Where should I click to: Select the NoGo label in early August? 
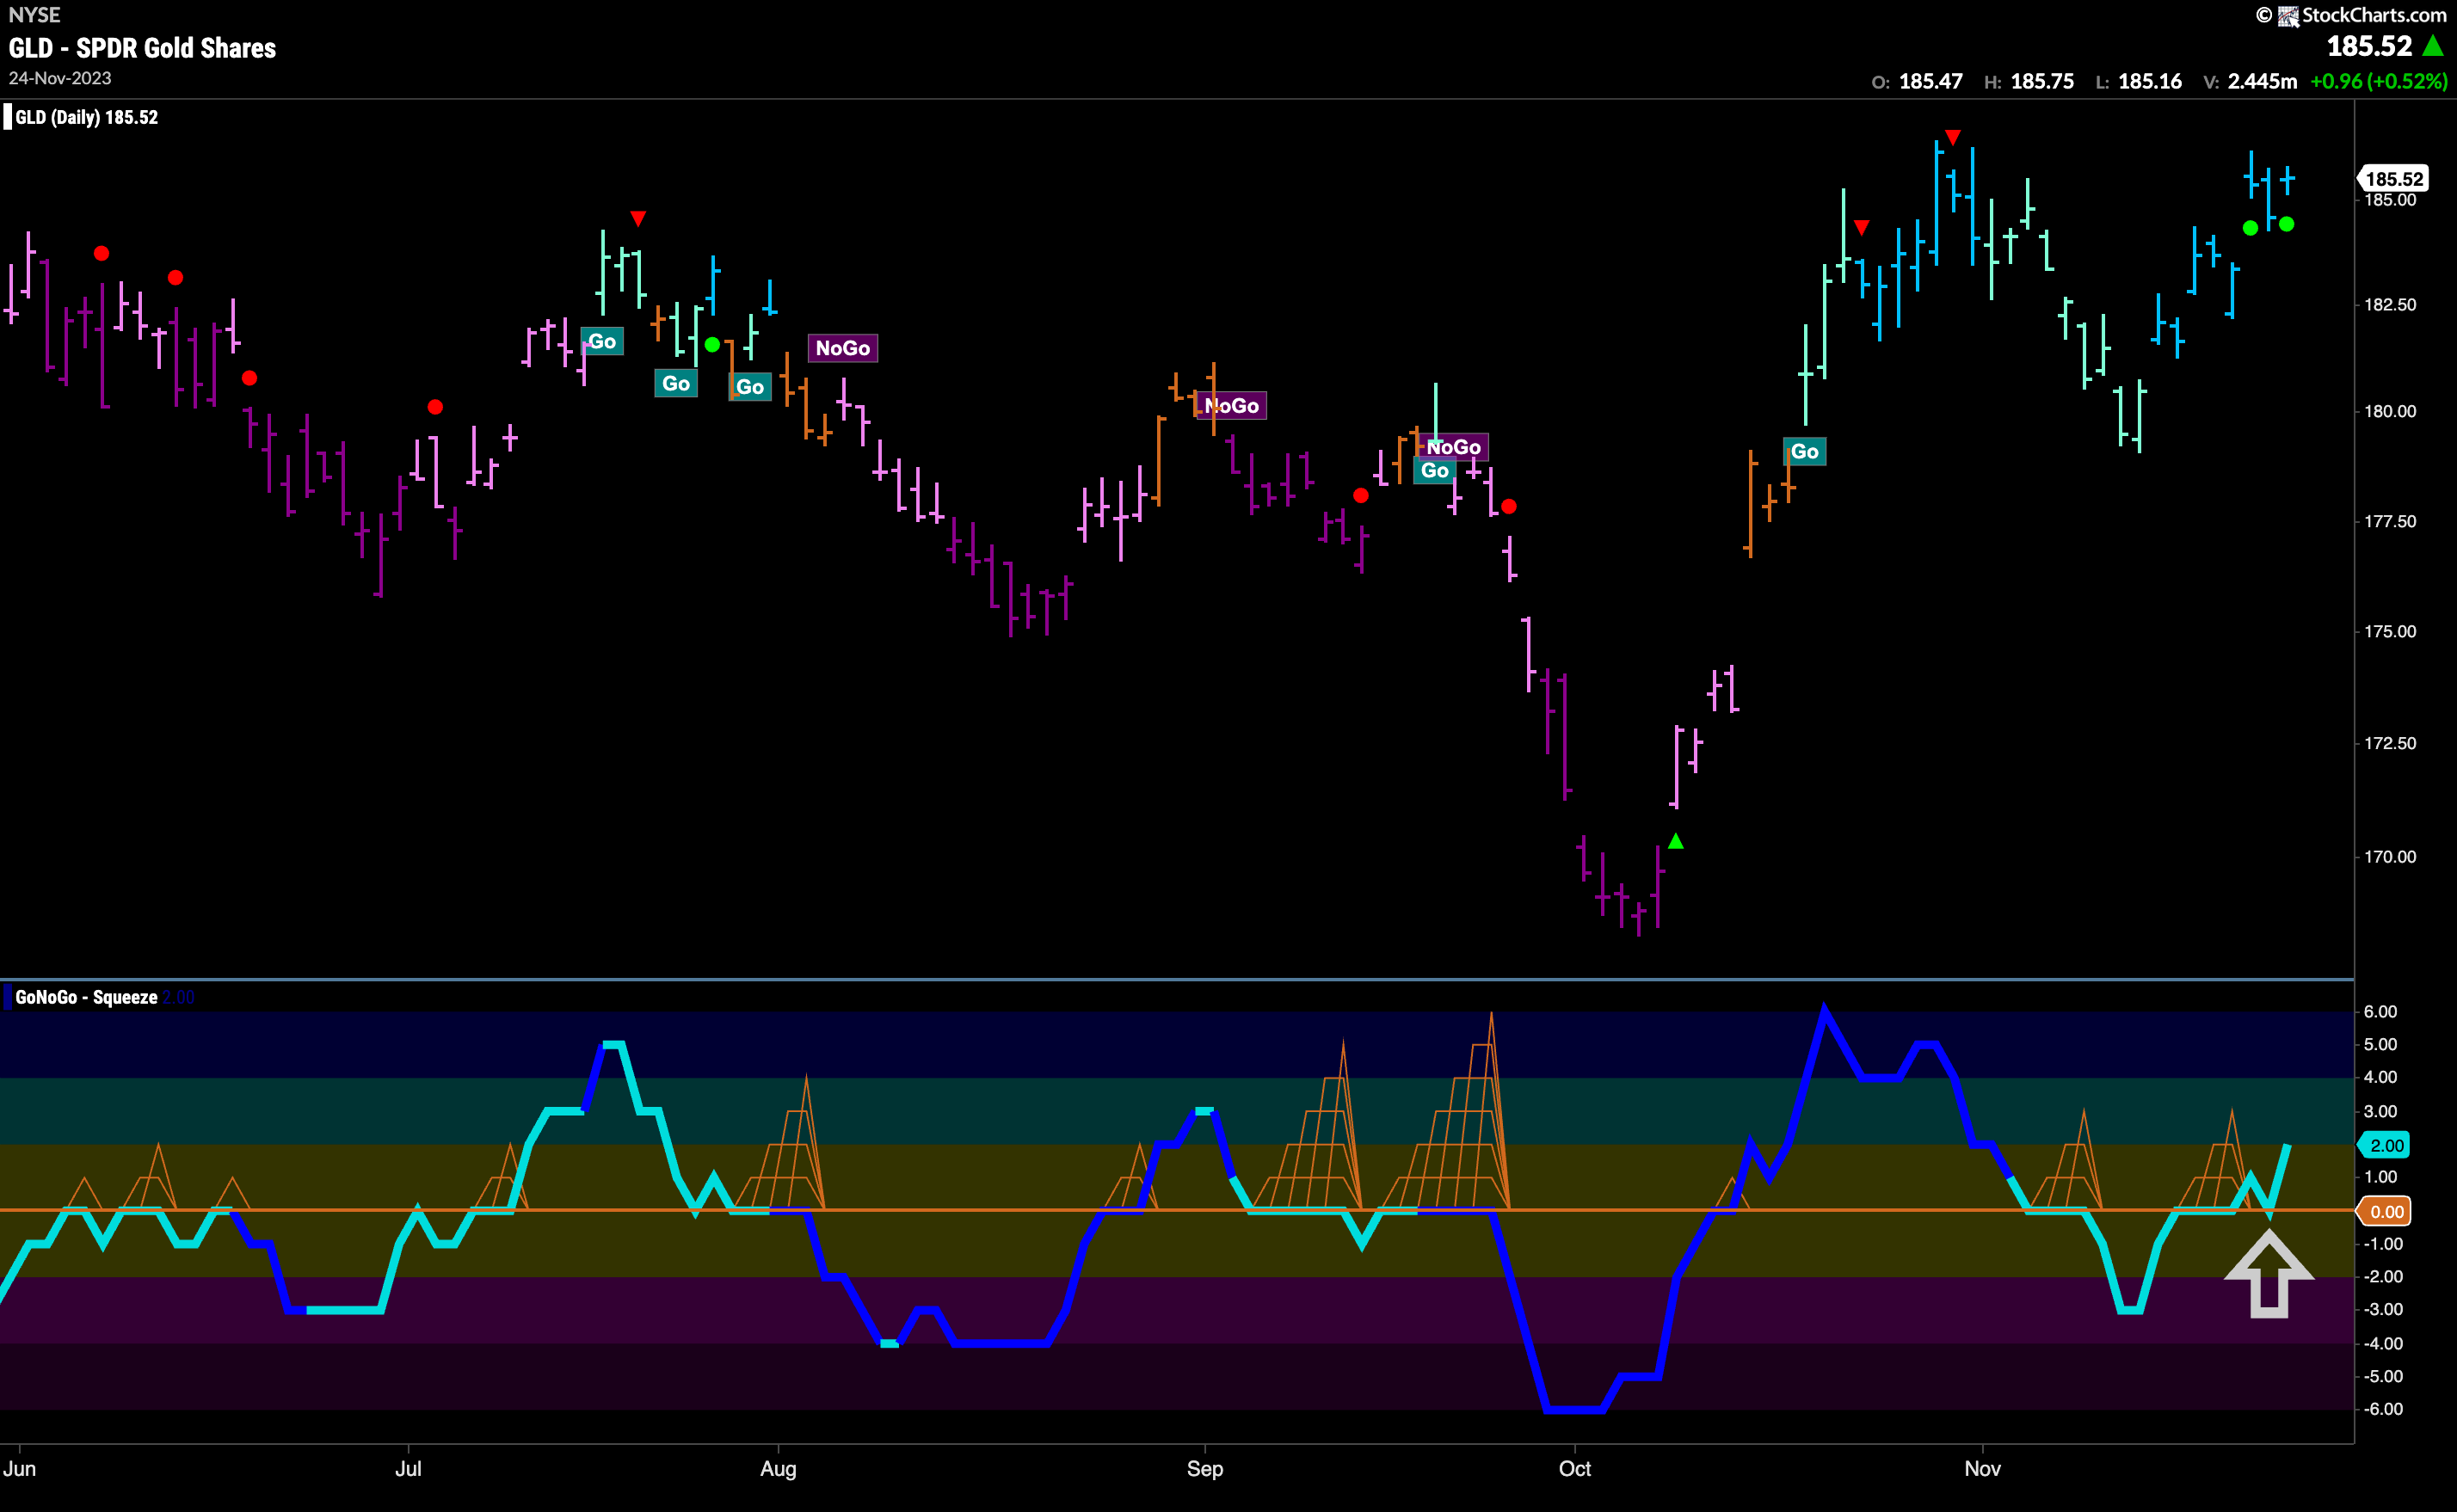843,348
